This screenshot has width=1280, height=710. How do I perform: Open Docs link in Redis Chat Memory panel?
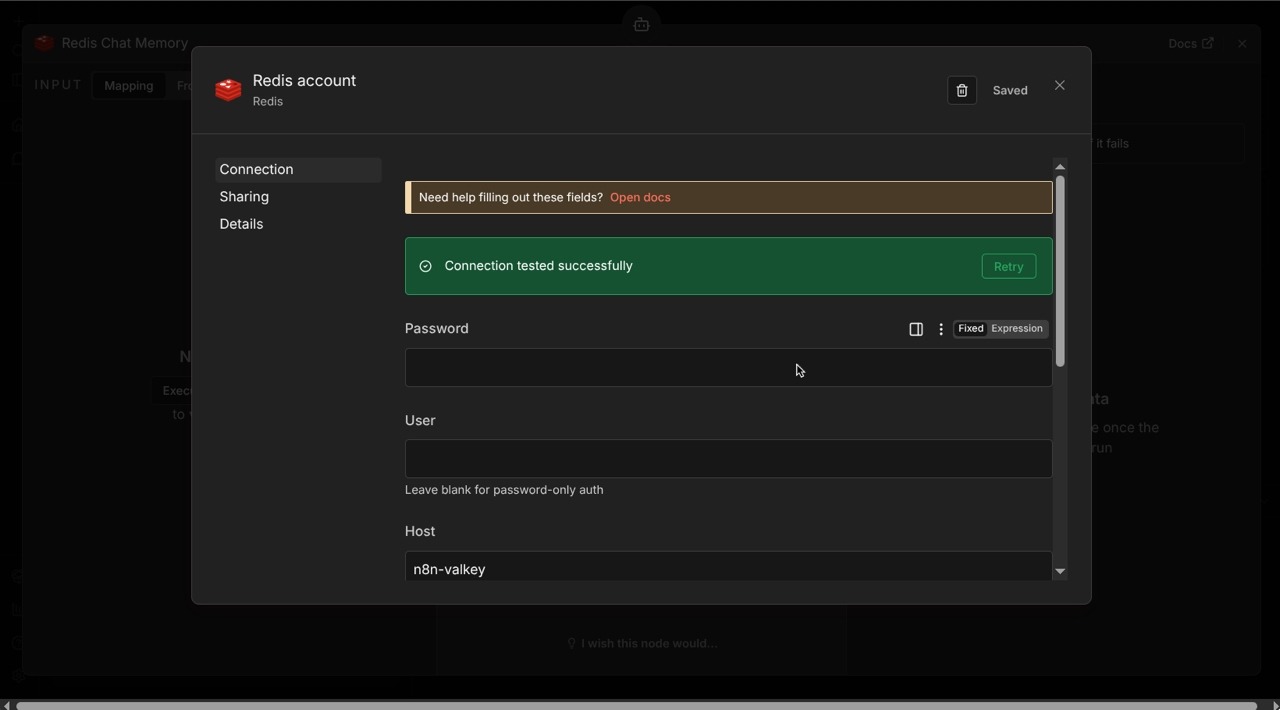click(1190, 44)
